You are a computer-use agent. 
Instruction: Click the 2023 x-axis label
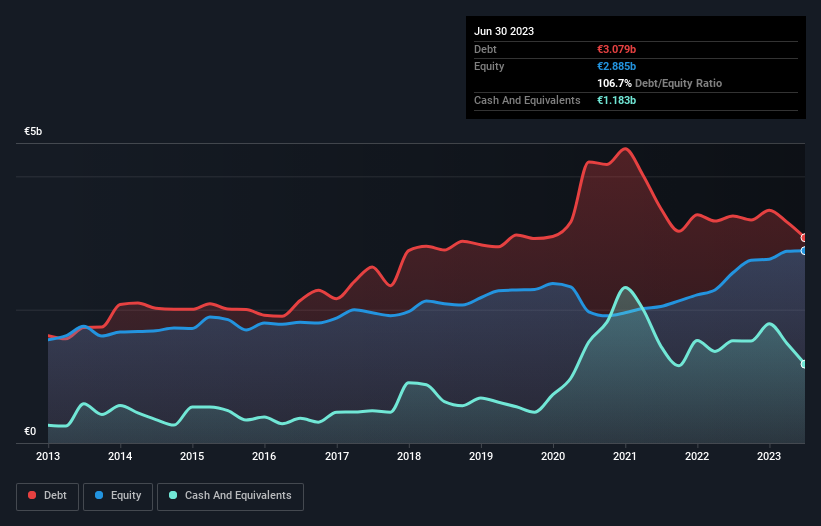[x=769, y=456]
